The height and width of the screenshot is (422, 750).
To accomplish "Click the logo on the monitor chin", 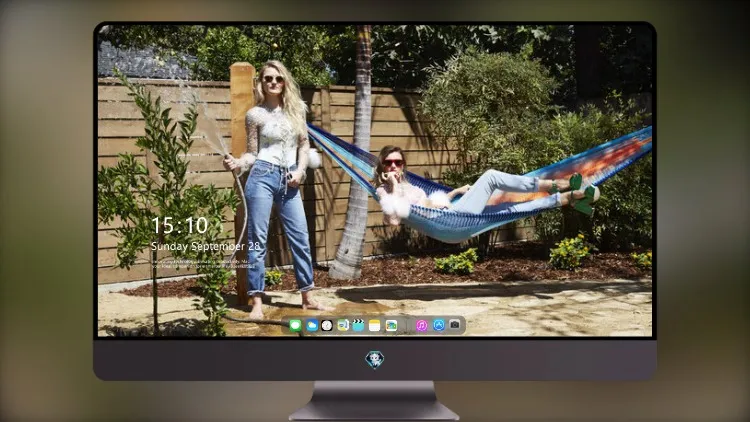I will 375,360.
